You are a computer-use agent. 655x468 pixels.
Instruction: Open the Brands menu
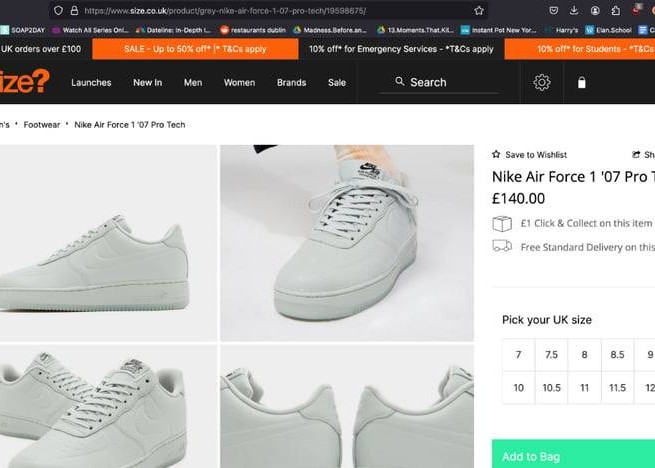point(292,83)
